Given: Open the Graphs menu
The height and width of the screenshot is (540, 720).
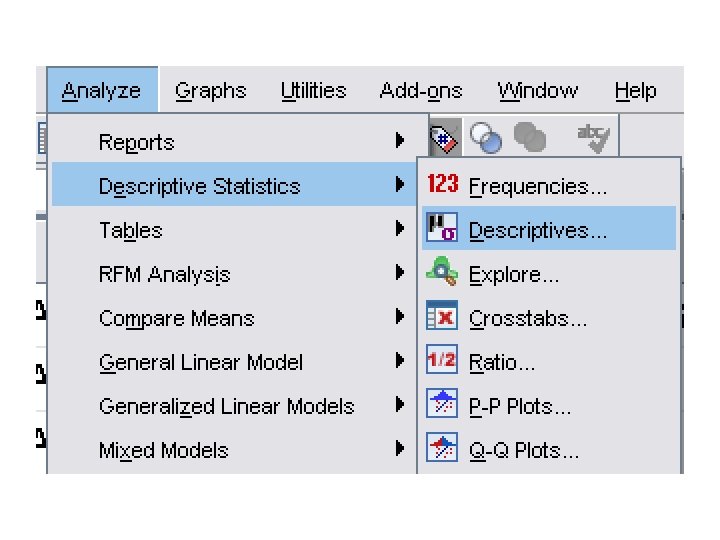Looking at the screenshot, I should tap(210, 91).
